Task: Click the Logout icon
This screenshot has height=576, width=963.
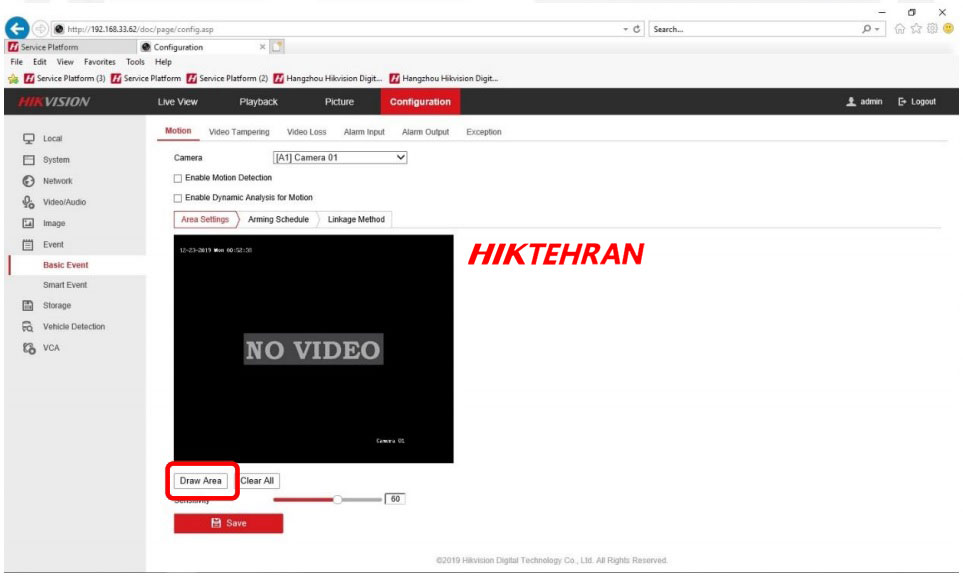Action: (x=902, y=102)
